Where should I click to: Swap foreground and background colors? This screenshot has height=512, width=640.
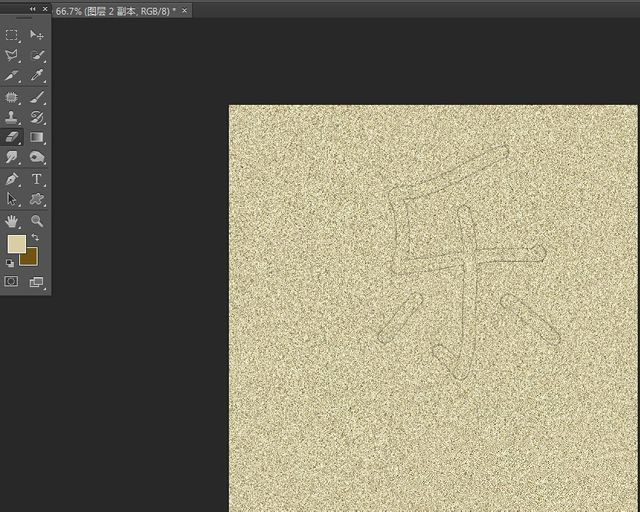click(x=35, y=237)
